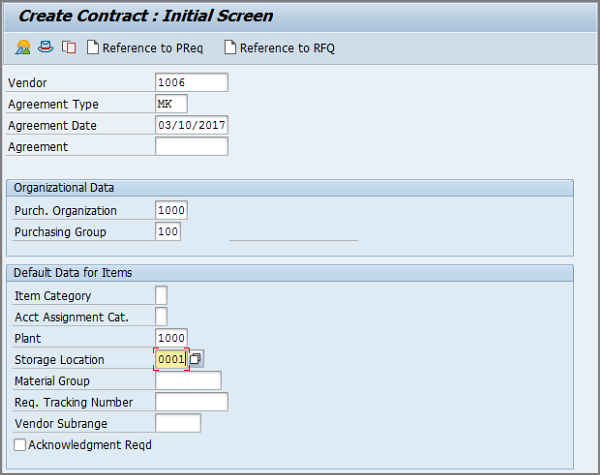Click the Vendor input field
Screen dimensions: 600x475
(192, 83)
